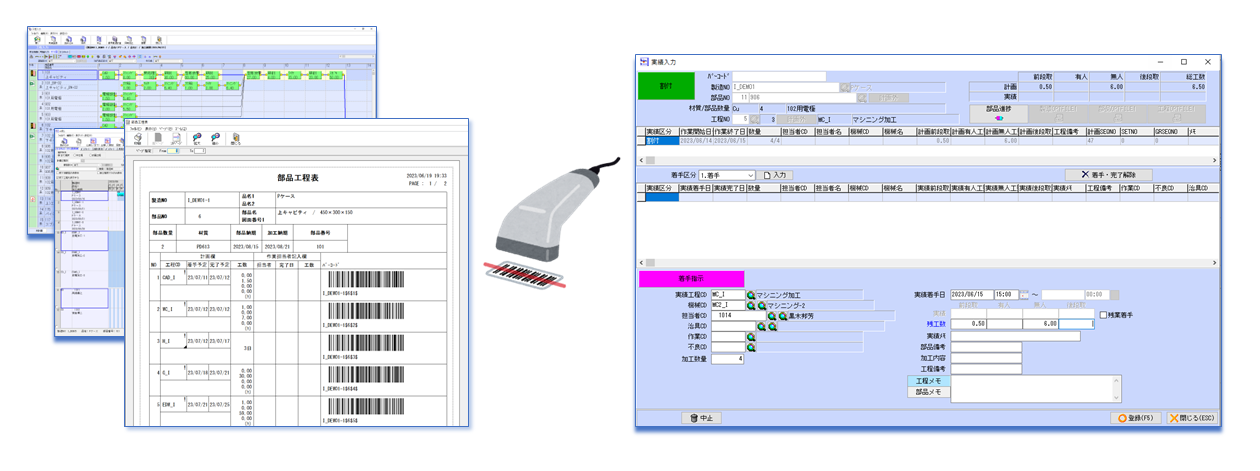Click memo area scroll down arrow
Image resolution: width=1260 pixels, height=471 pixels.
click(x=1117, y=399)
